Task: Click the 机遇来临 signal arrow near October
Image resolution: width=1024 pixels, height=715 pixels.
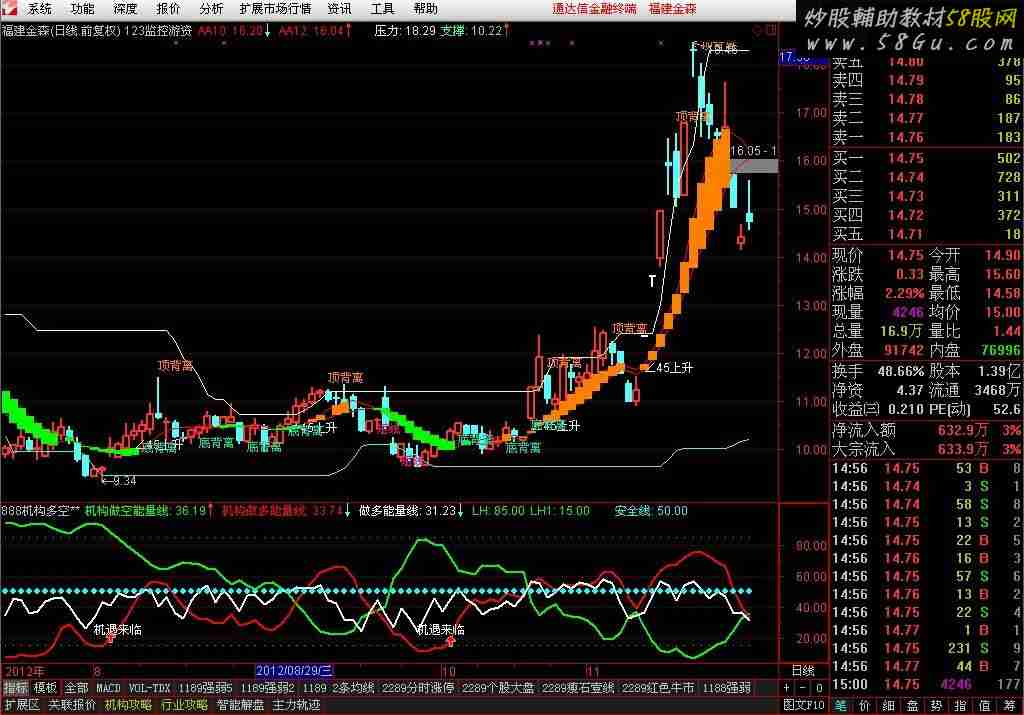Action: pos(451,642)
